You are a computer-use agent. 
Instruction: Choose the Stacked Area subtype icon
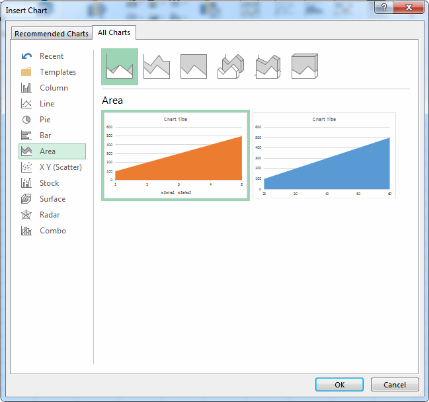click(x=156, y=67)
